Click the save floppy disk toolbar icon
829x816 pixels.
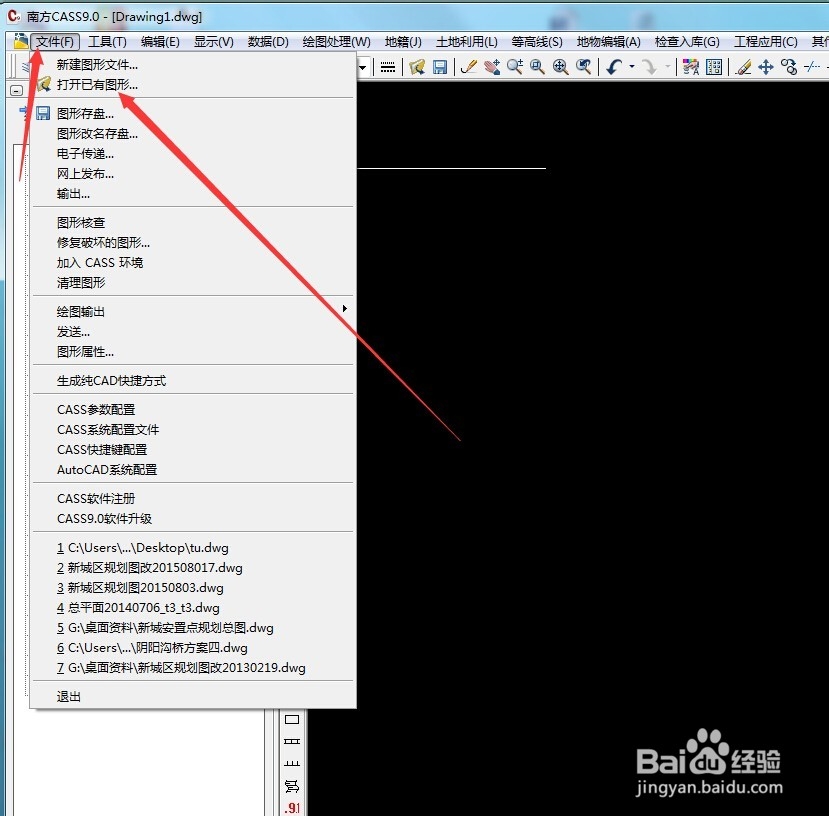[x=440, y=67]
